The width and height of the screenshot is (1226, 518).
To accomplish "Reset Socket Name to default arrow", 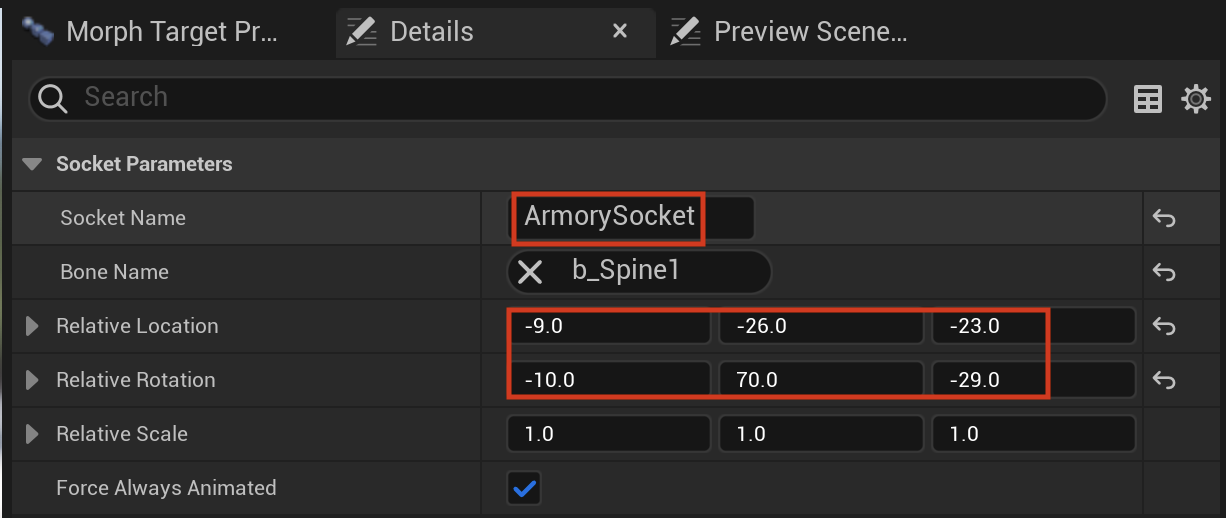I will pyautogui.click(x=1163, y=218).
